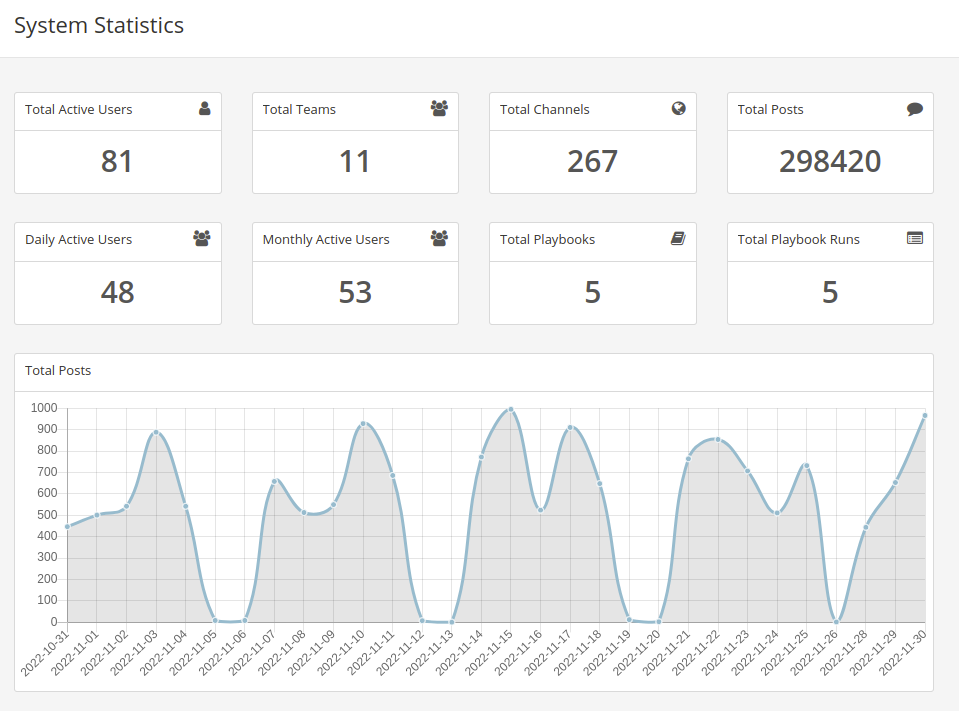
Task: Click the book icon in Total Playbooks
Action: [x=678, y=238]
